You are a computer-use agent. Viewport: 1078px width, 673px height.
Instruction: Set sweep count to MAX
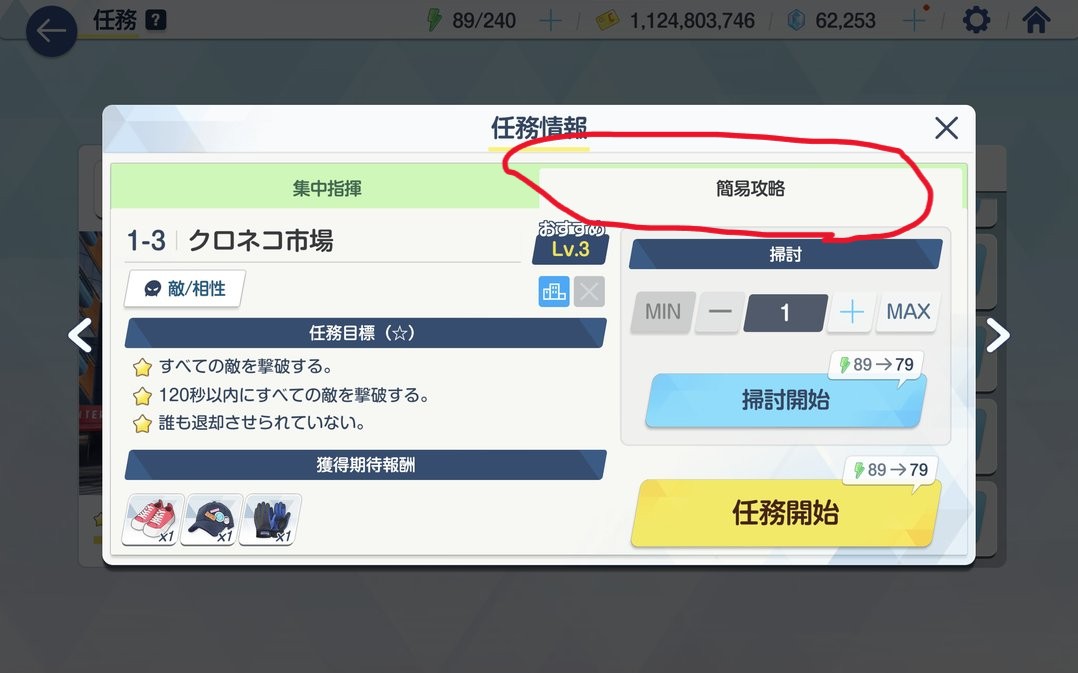point(908,312)
